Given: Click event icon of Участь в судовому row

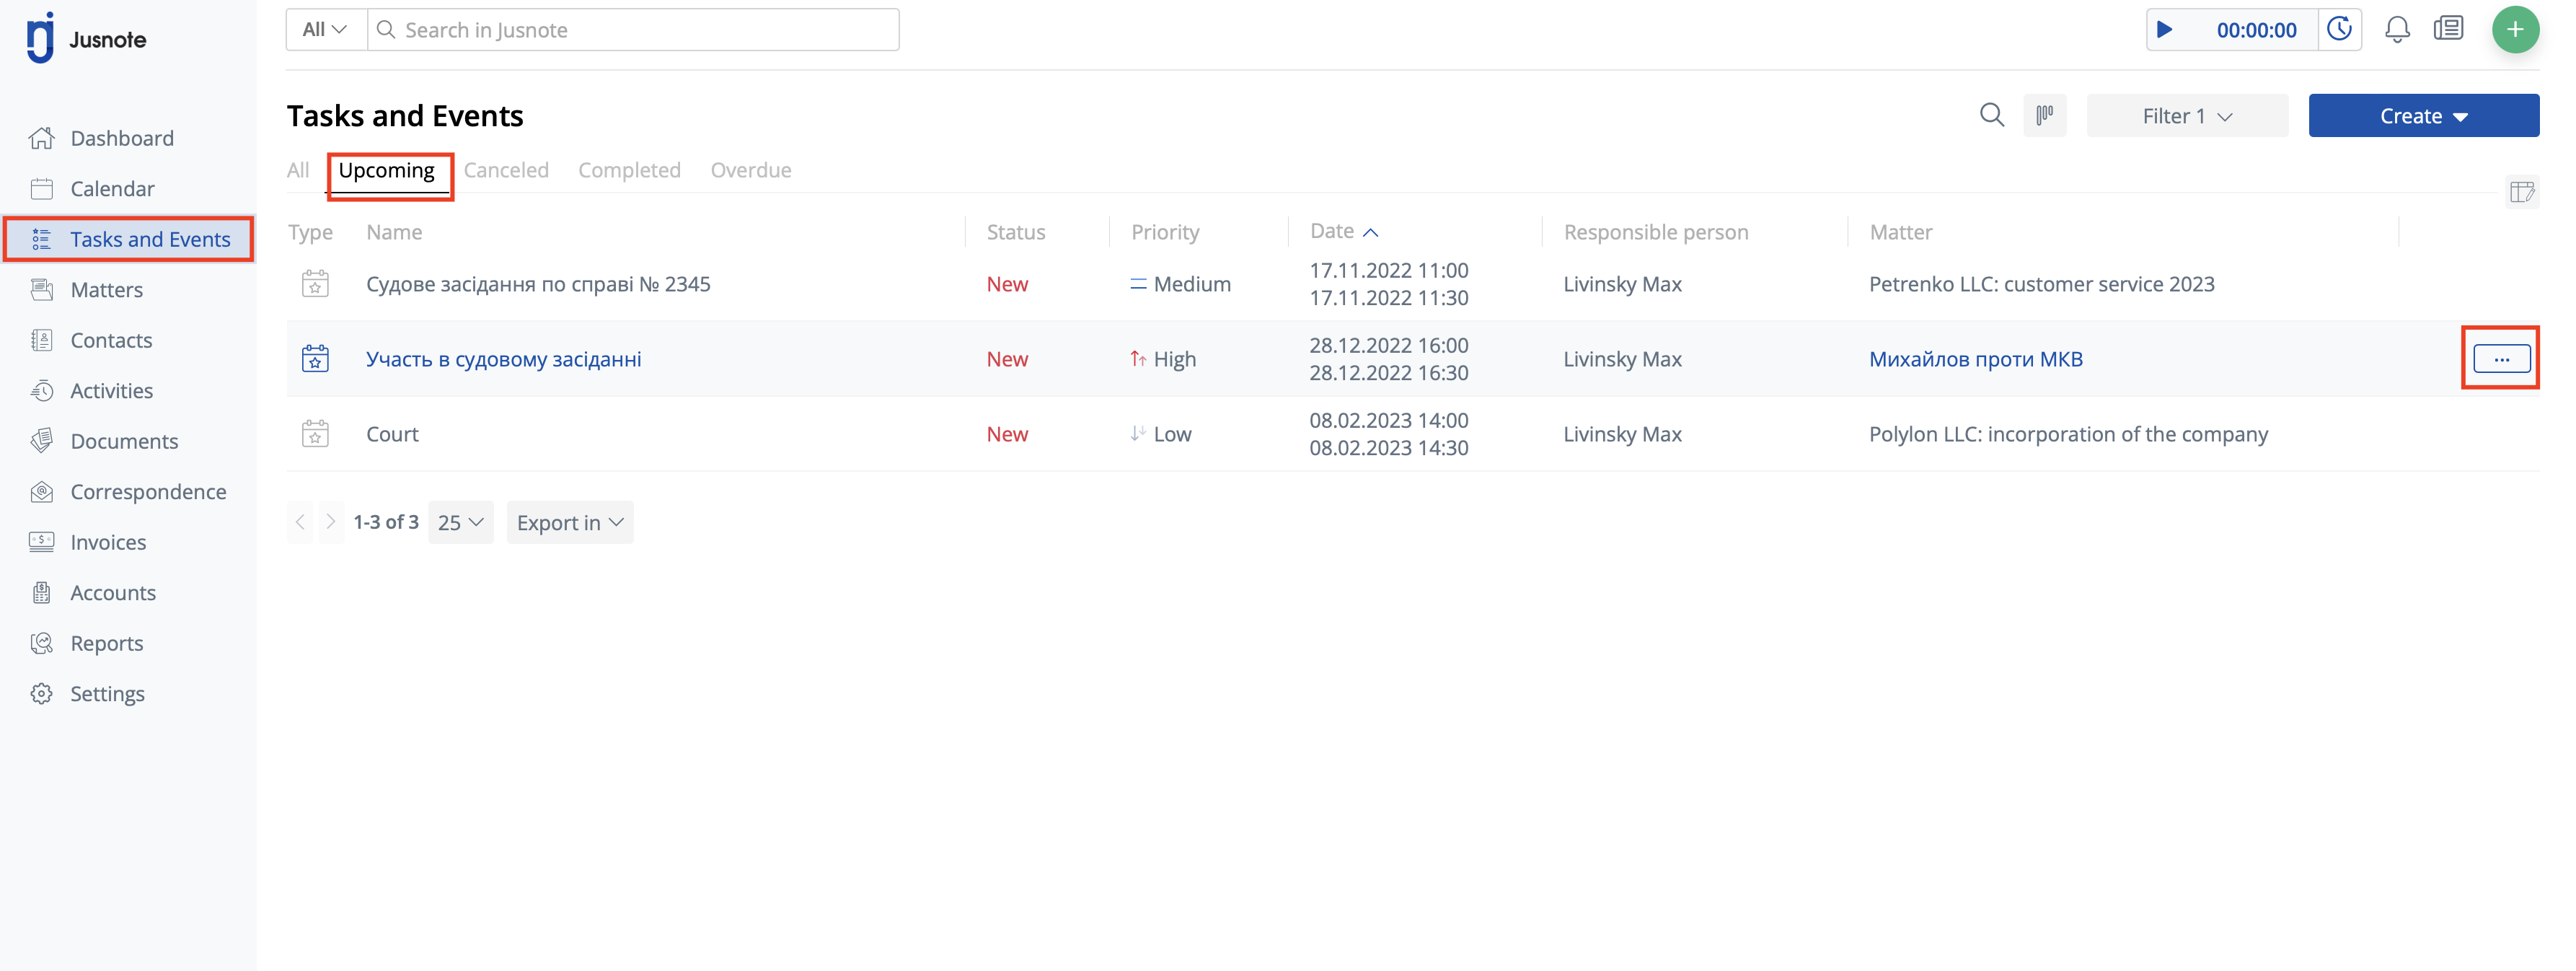Looking at the screenshot, I should (315, 358).
